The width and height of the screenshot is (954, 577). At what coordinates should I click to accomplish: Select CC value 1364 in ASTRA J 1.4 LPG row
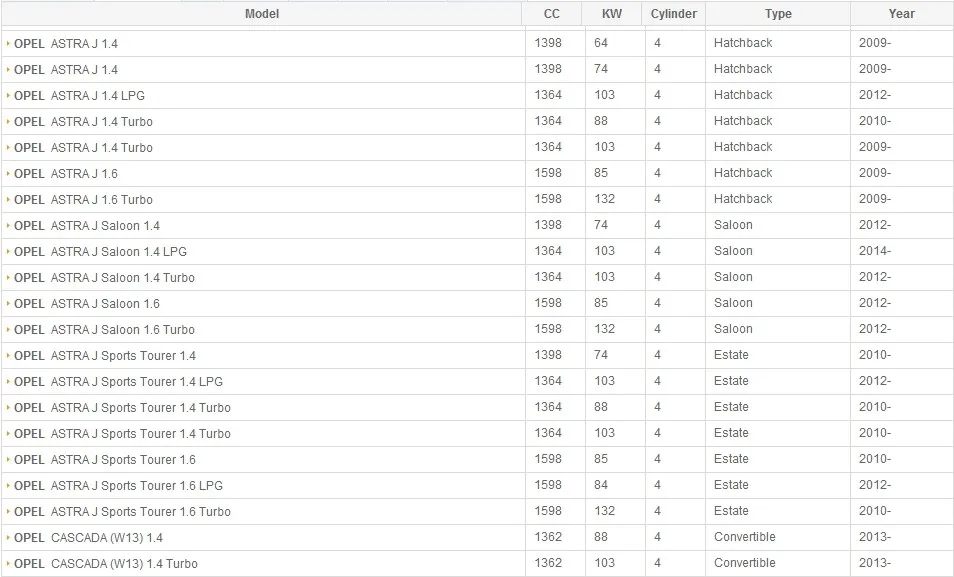[548, 95]
